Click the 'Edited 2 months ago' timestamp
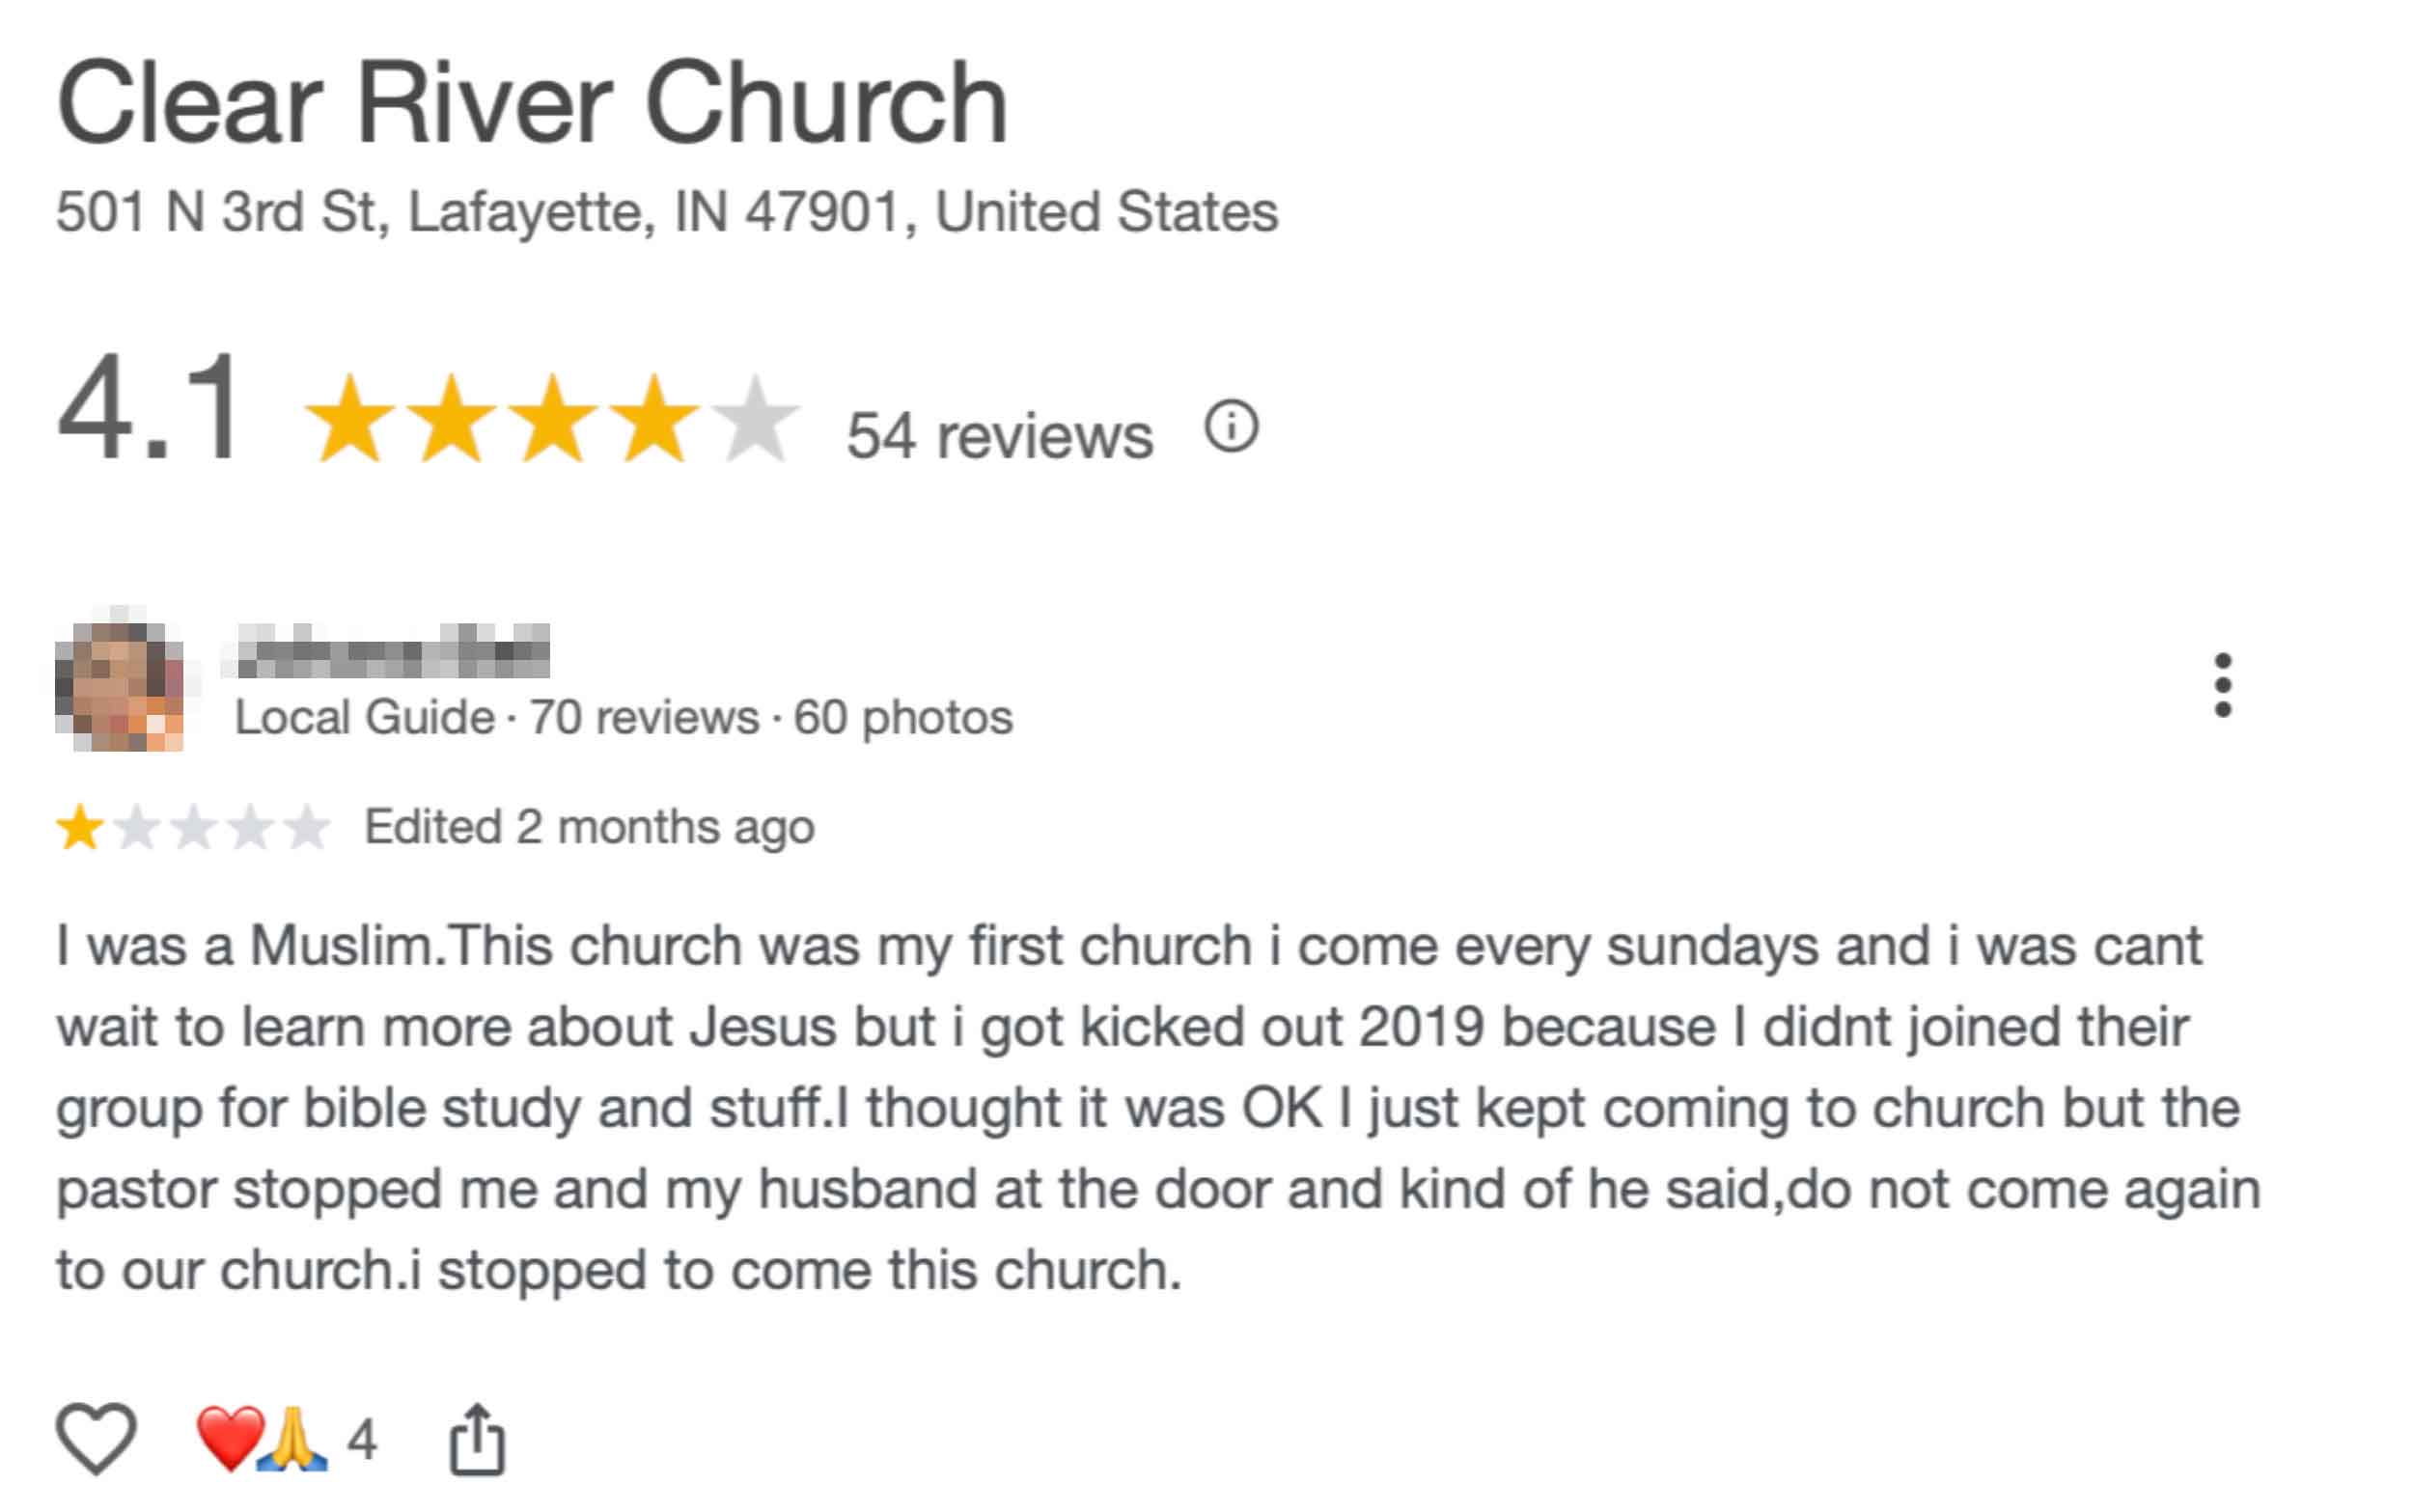 tap(589, 827)
